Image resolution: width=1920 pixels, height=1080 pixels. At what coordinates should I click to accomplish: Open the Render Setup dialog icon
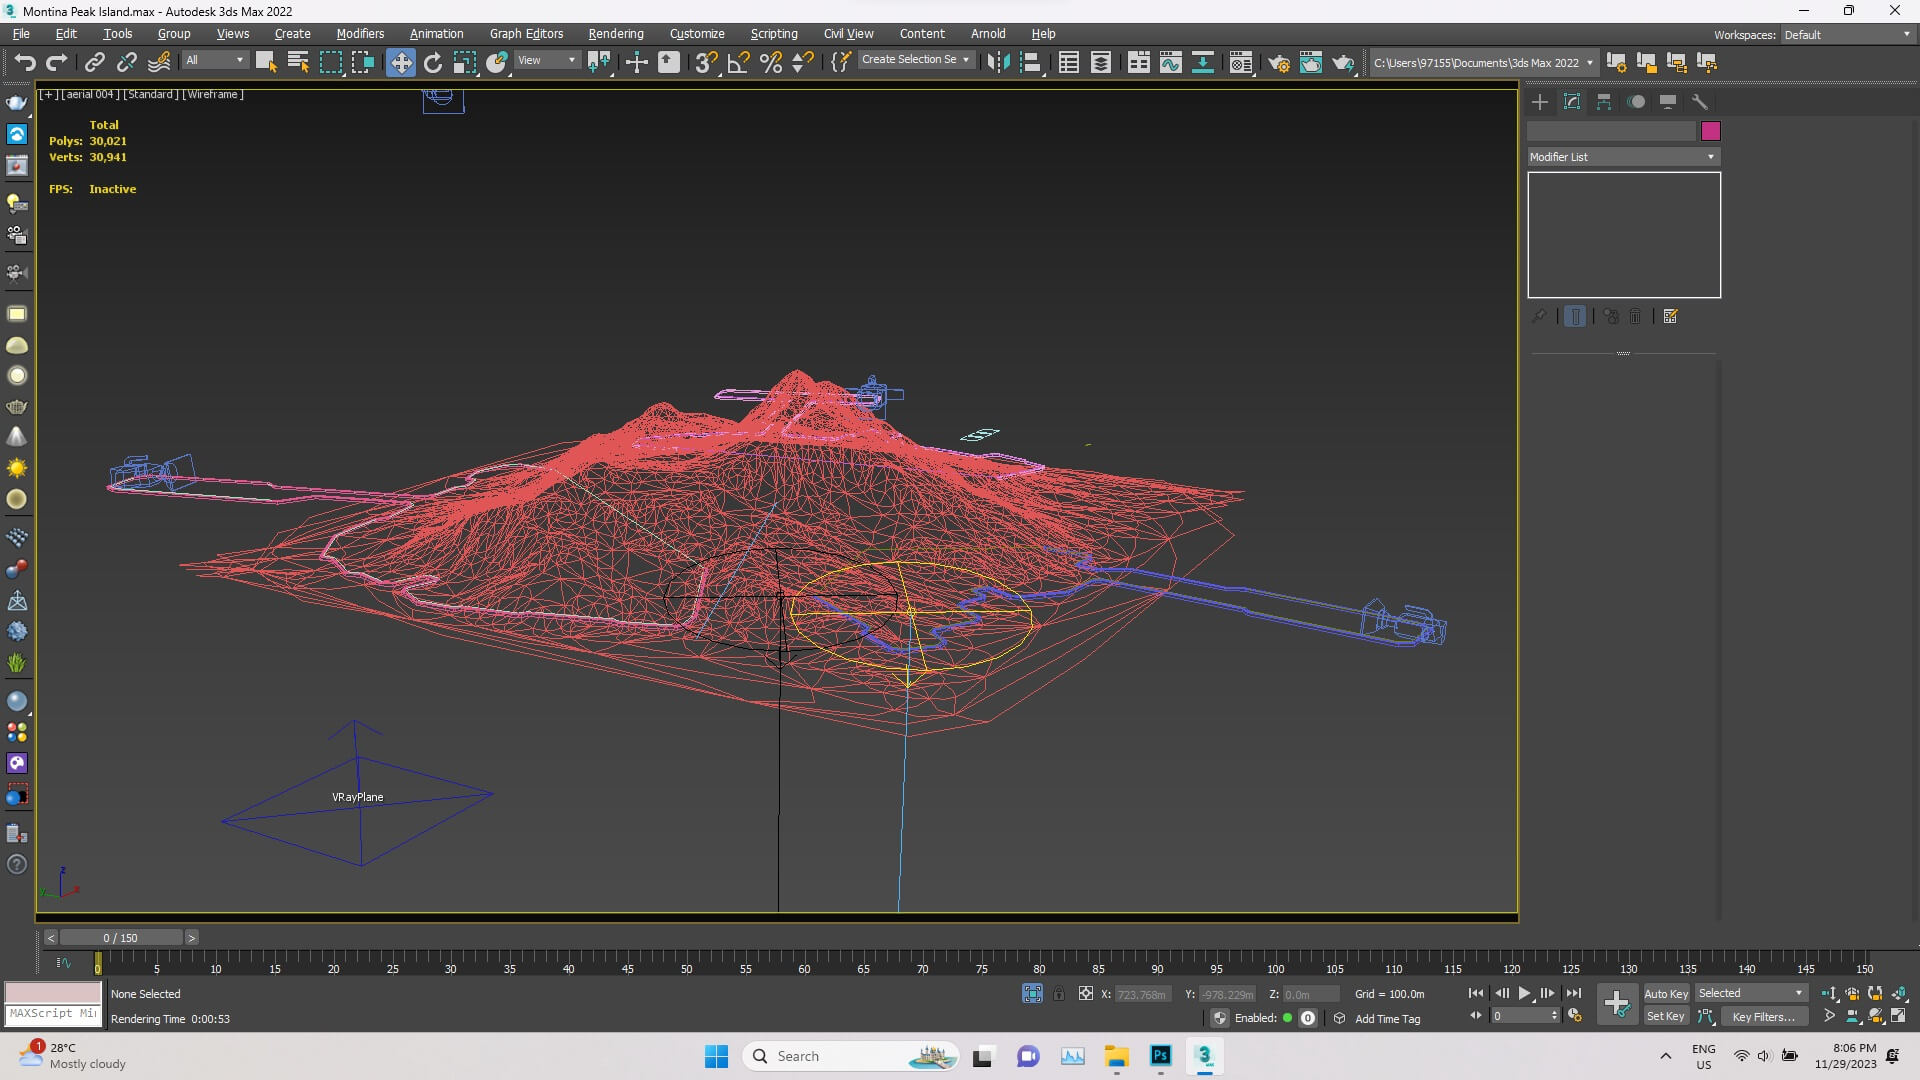point(1278,63)
